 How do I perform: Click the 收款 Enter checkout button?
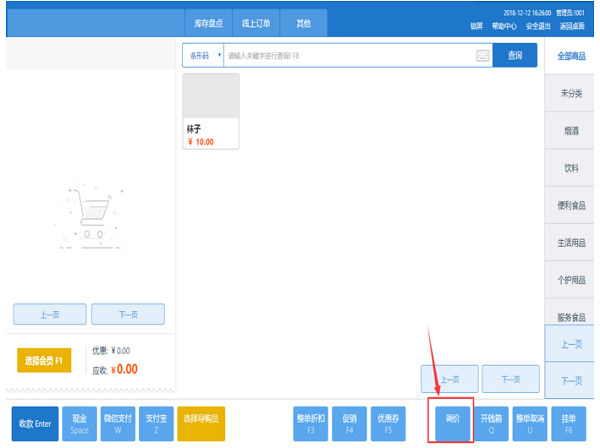(35, 424)
